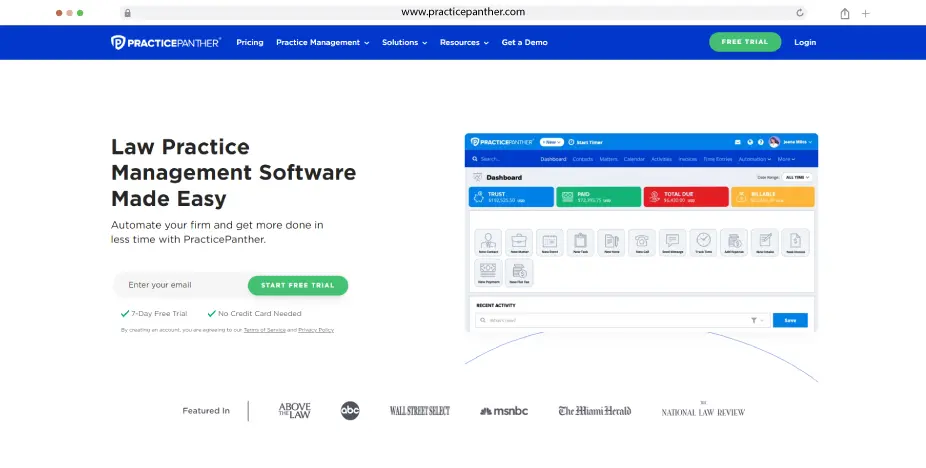Viewport: 926px width, 468px height.
Task: Open the Pricing page
Action: click(250, 43)
